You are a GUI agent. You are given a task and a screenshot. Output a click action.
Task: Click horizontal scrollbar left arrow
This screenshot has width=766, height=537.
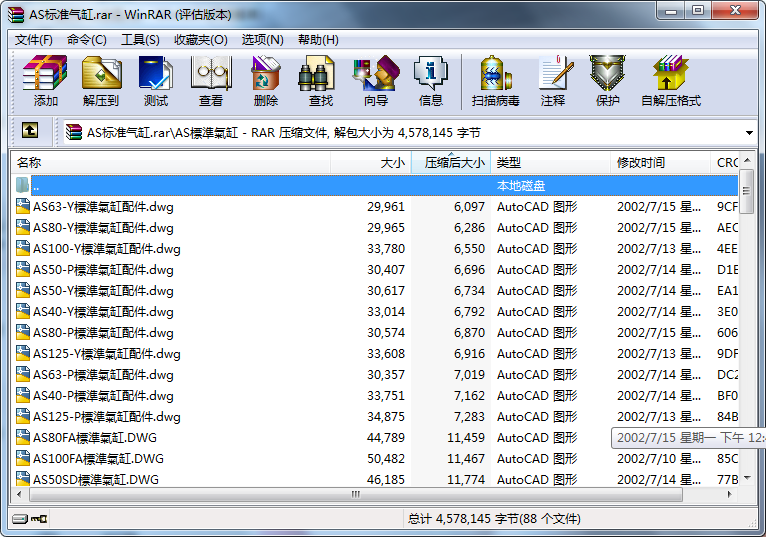coord(20,494)
